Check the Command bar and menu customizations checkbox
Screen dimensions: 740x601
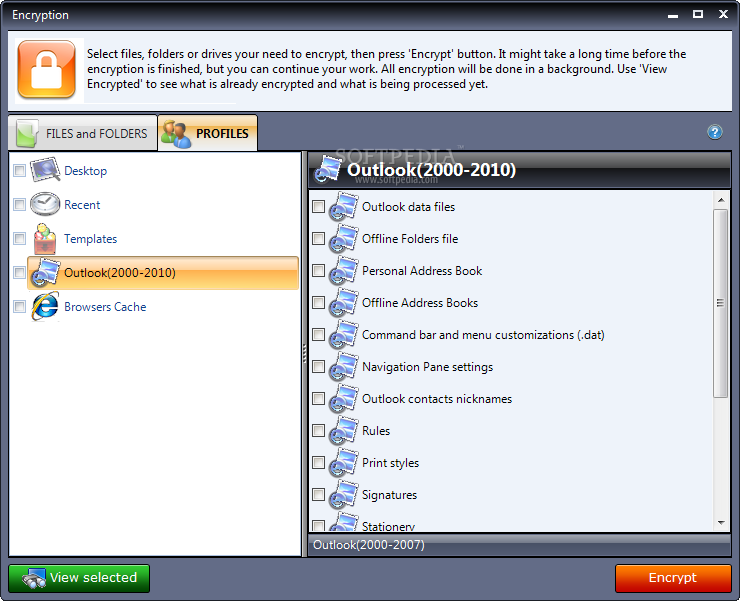(x=319, y=334)
